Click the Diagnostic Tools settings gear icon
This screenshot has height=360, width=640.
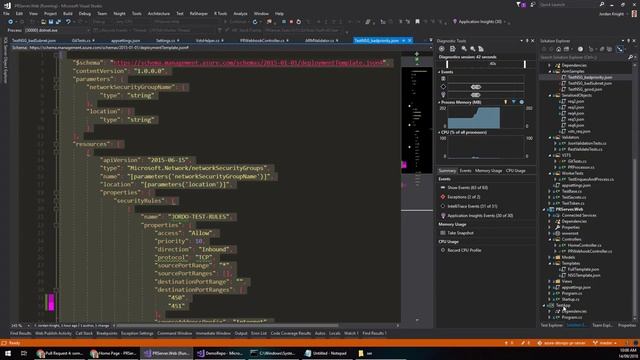[442, 49]
